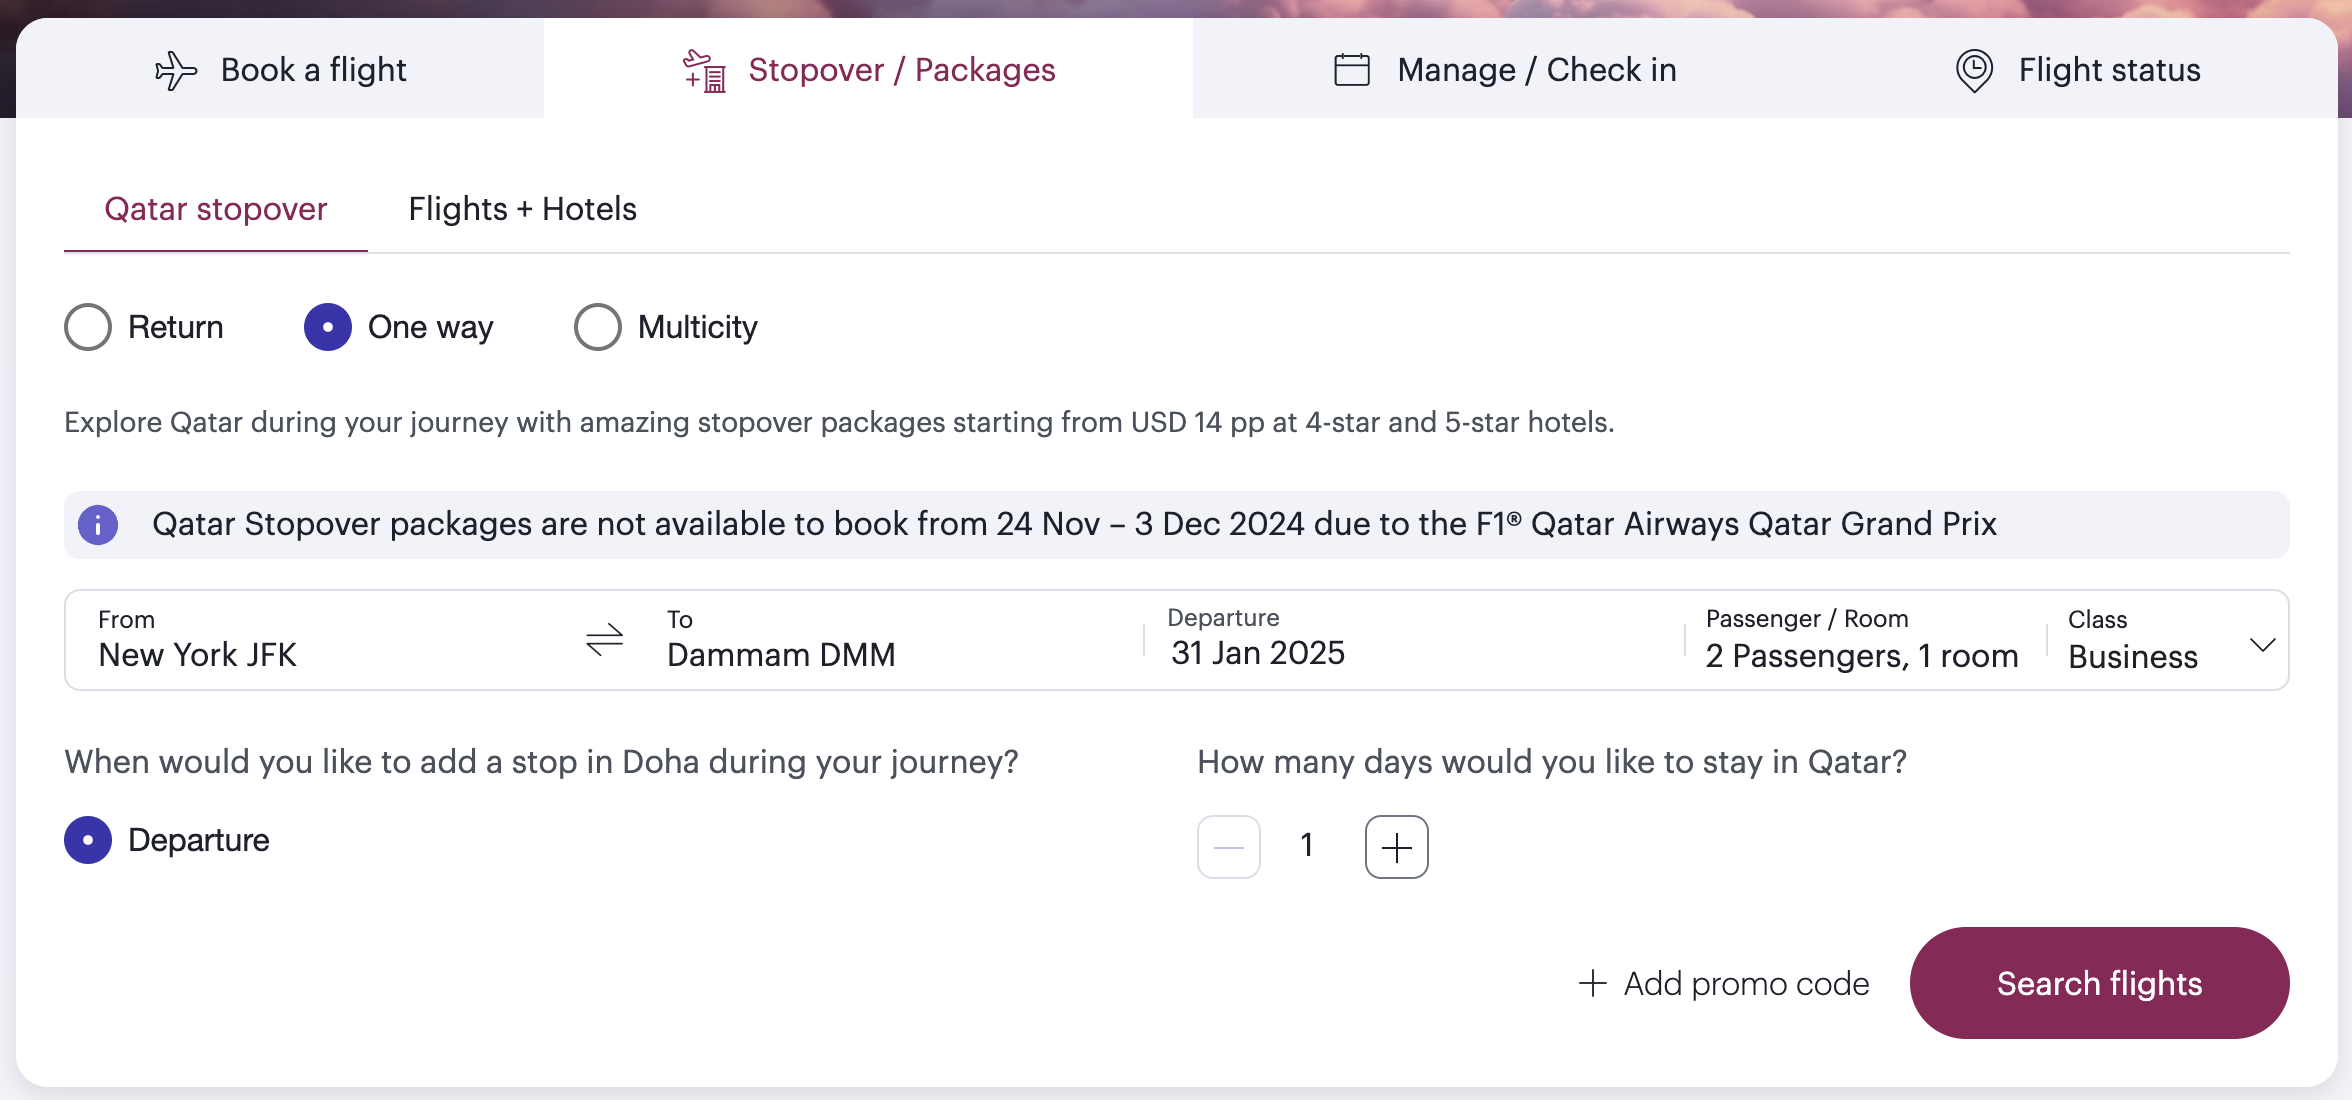Click the calendar icon for Manage / Check in
The width and height of the screenshot is (2352, 1100).
click(1352, 70)
